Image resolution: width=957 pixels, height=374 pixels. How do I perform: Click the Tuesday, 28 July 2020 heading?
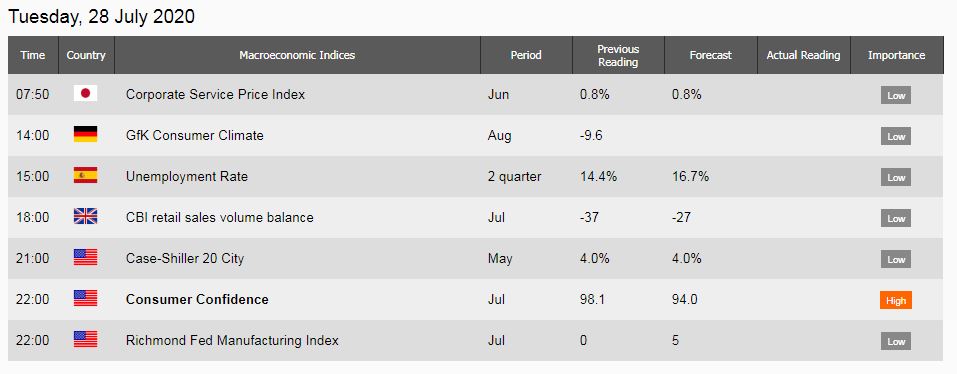pyautogui.click(x=101, y=16)
